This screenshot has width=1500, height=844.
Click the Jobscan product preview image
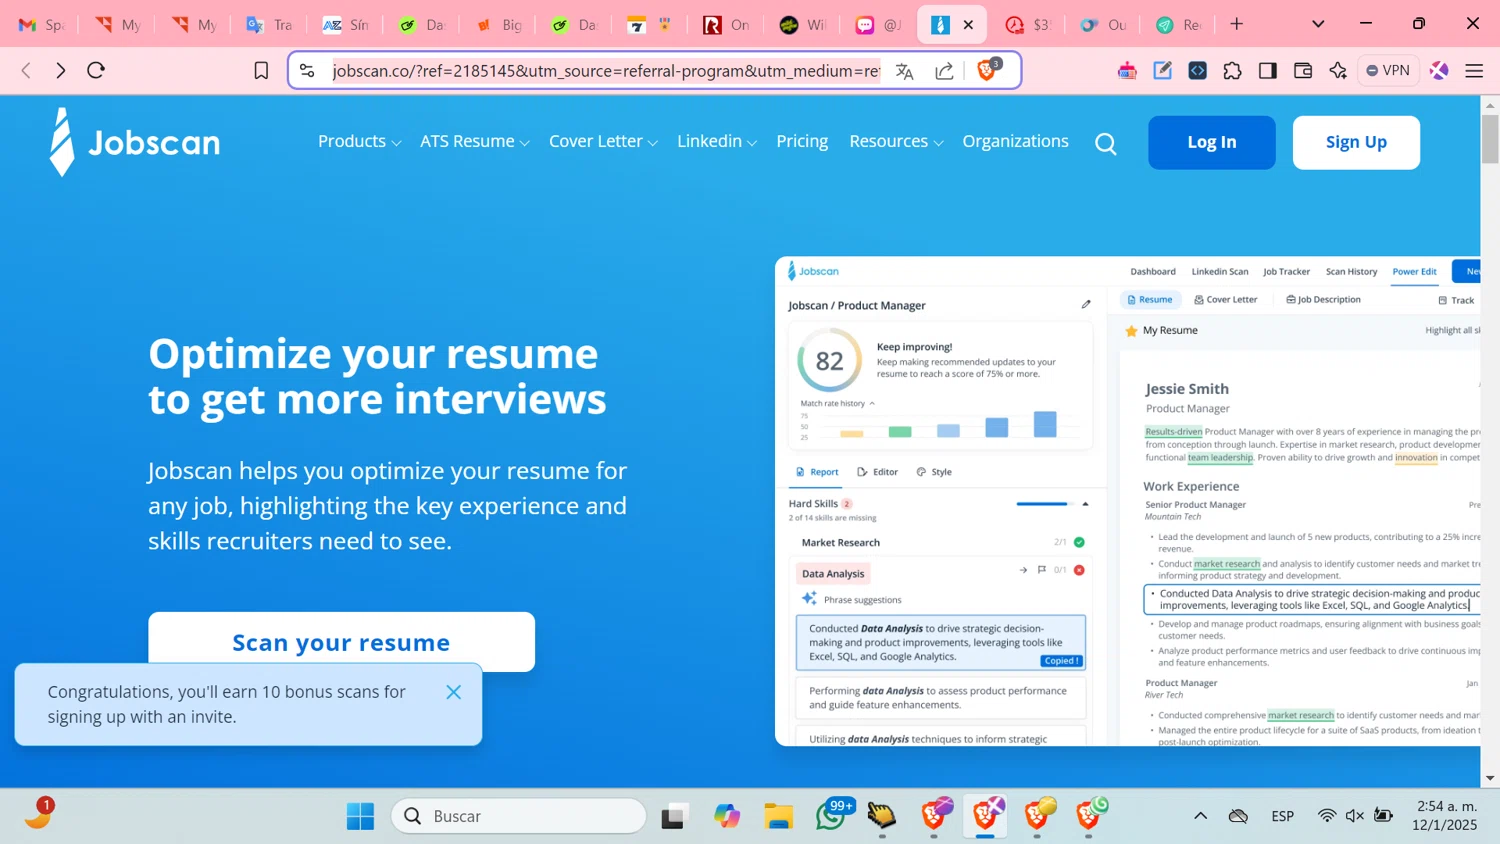click(x=1127, y=501)
